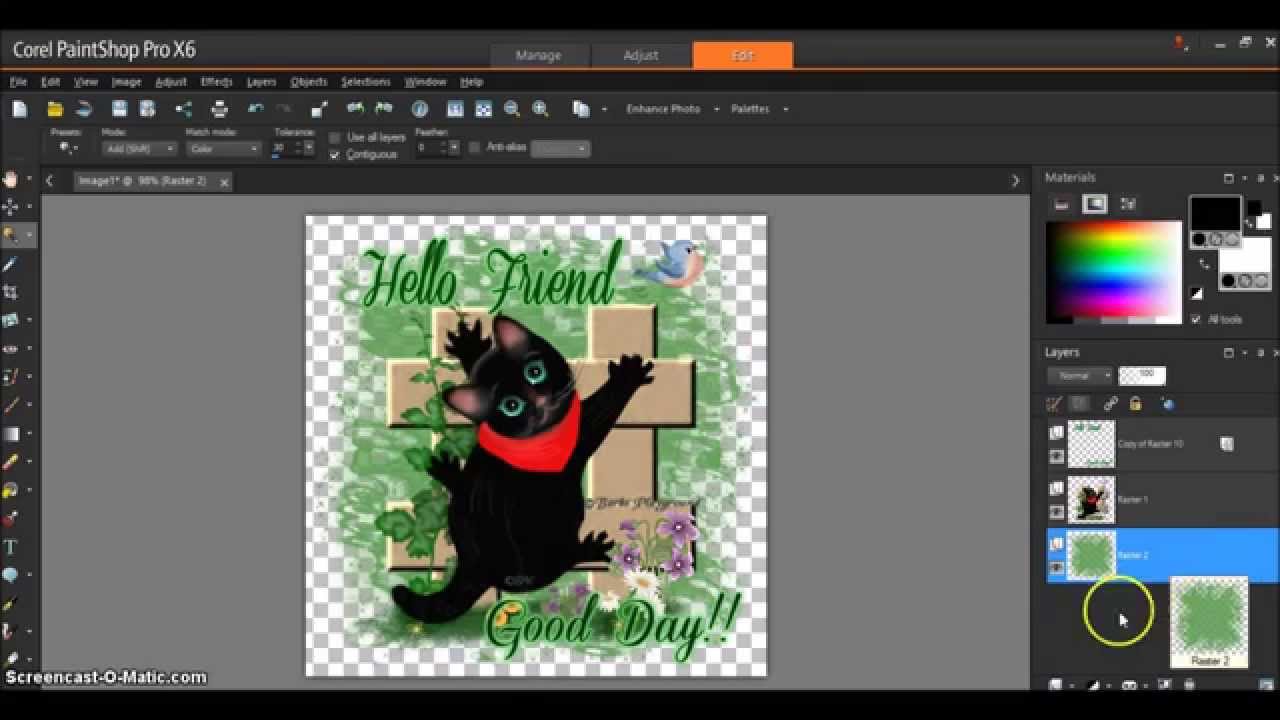Select the Flood Fill gradient tool

coord(10,434)
